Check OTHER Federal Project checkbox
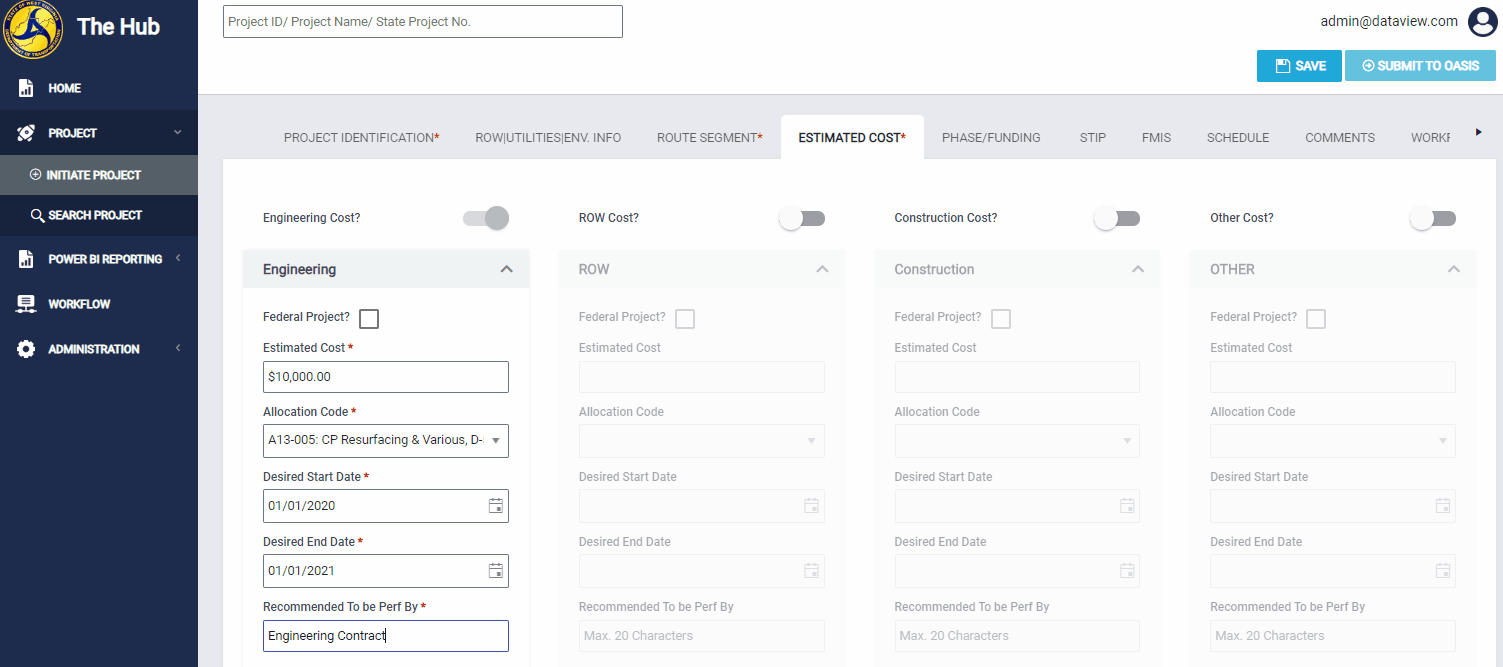Viewport: 1503px width, 667px height. (1316, 319)
